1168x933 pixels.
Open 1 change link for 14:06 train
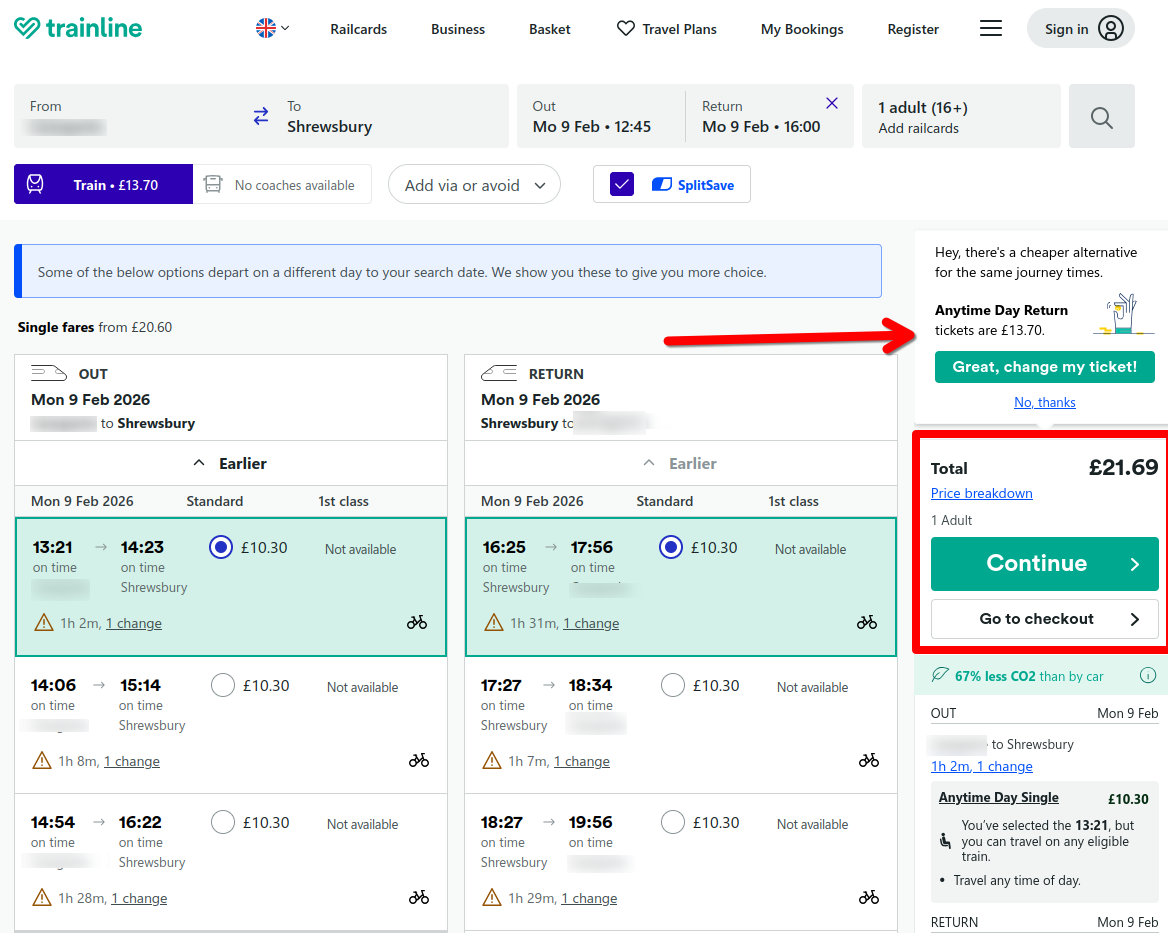pos(131,761)
